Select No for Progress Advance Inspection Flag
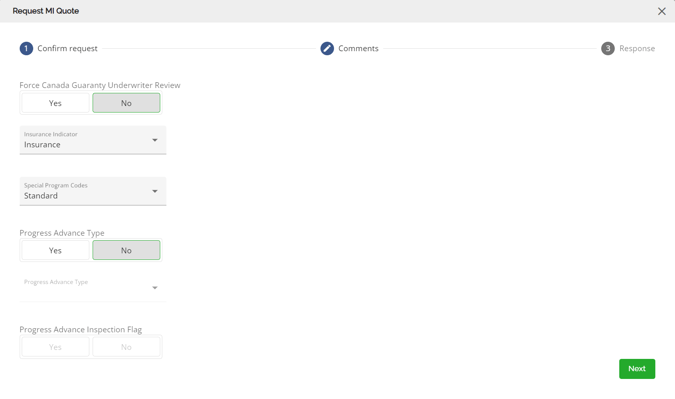Image resolution: width=675 pixels, height=399 pixels. pos(126,347)
